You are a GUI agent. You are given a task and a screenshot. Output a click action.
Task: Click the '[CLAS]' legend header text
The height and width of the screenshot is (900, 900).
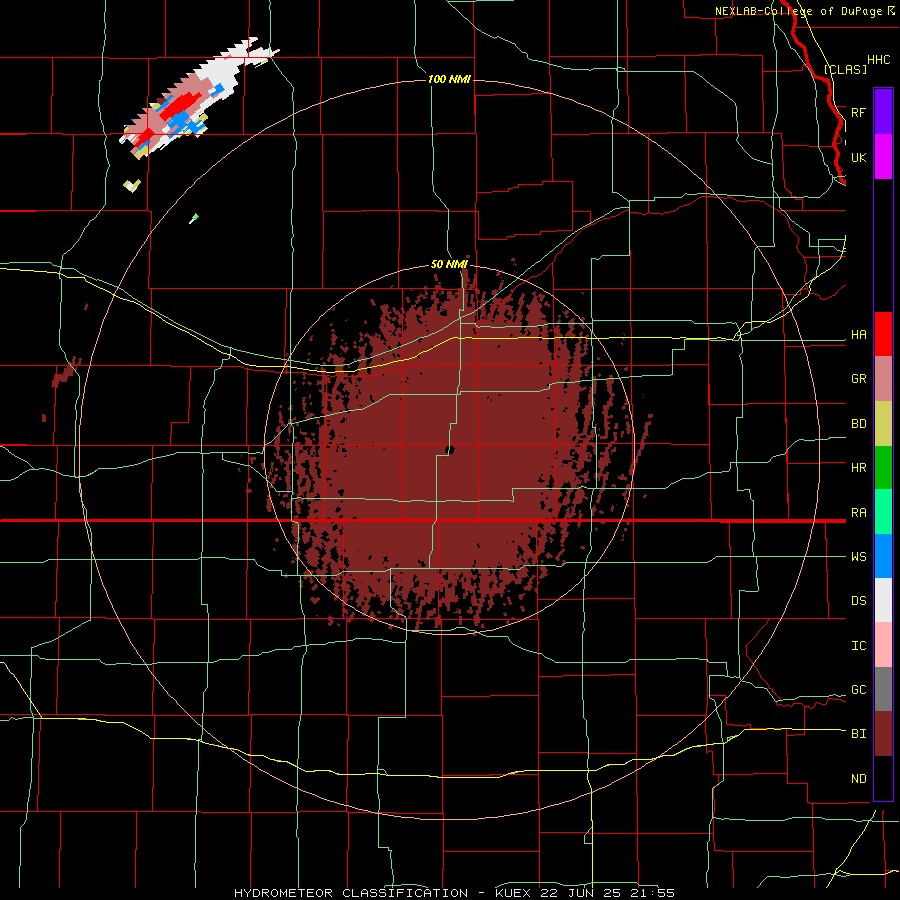845,69
